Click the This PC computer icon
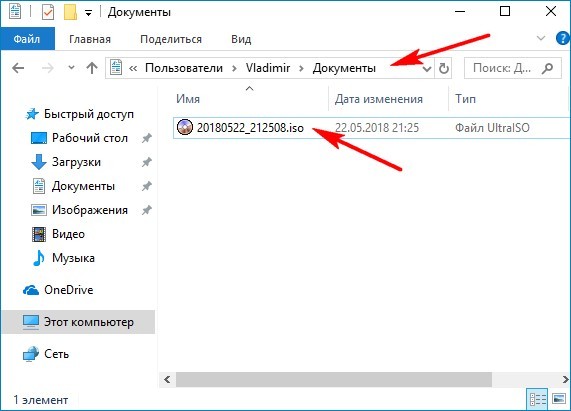The height and width of the screenshot is (411, 571). (x=31, y=322)
